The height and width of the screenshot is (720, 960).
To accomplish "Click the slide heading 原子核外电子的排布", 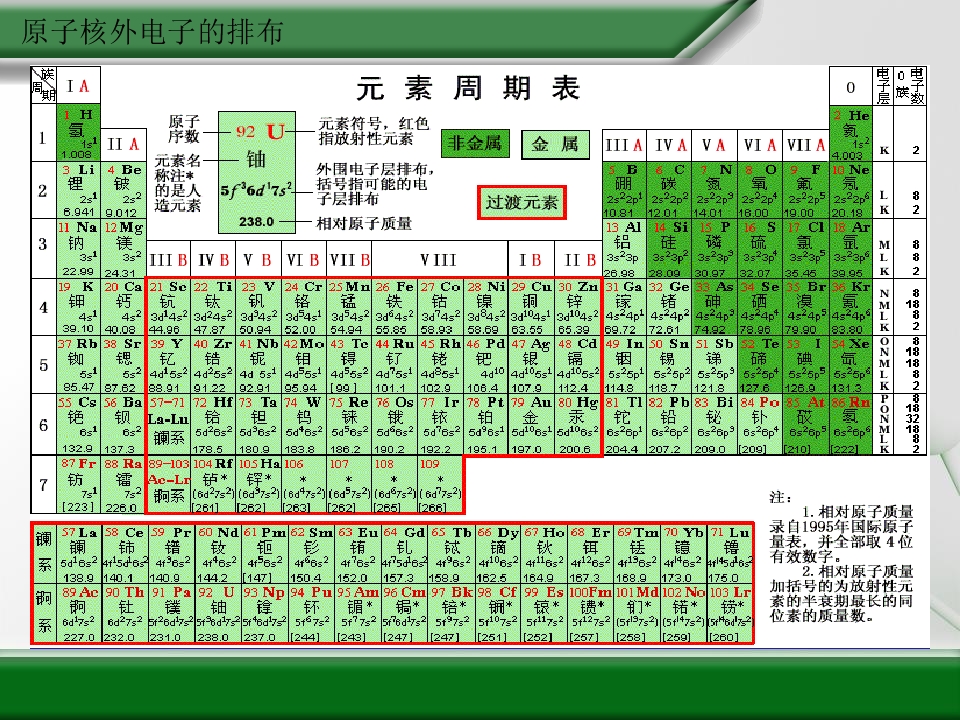I will (x=151, y=32).
